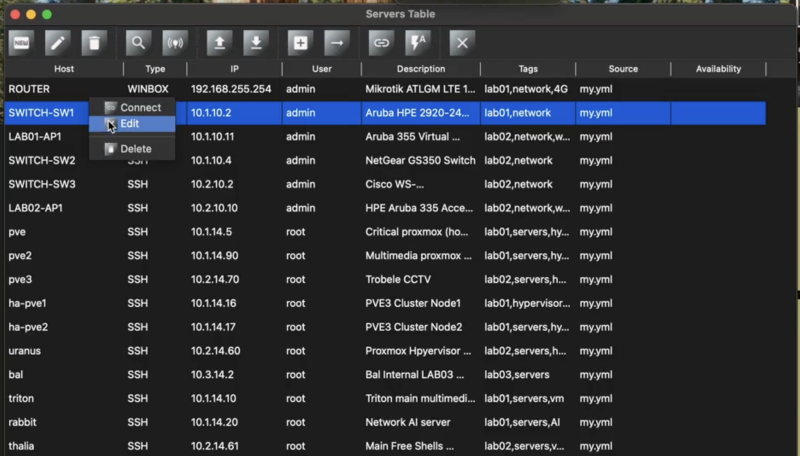Select the rabbit server row
The width and height of the screenshot is (800, 456).
[385, 422]
